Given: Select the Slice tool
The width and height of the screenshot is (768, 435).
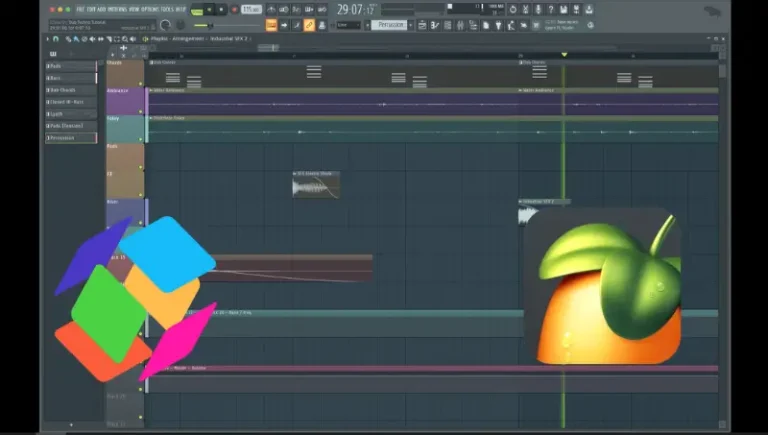Looking at the screenshot, I should pos(109,39).
